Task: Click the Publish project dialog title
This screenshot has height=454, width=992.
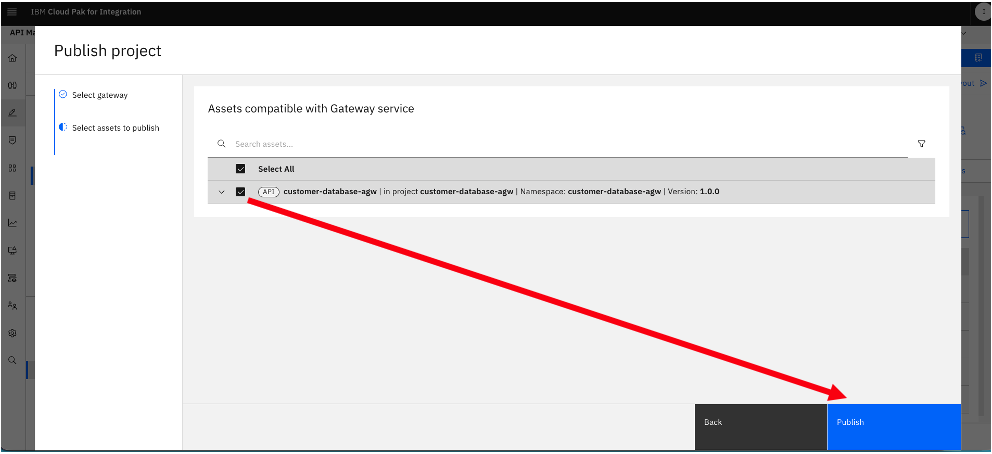Action: tap(108, 51)
